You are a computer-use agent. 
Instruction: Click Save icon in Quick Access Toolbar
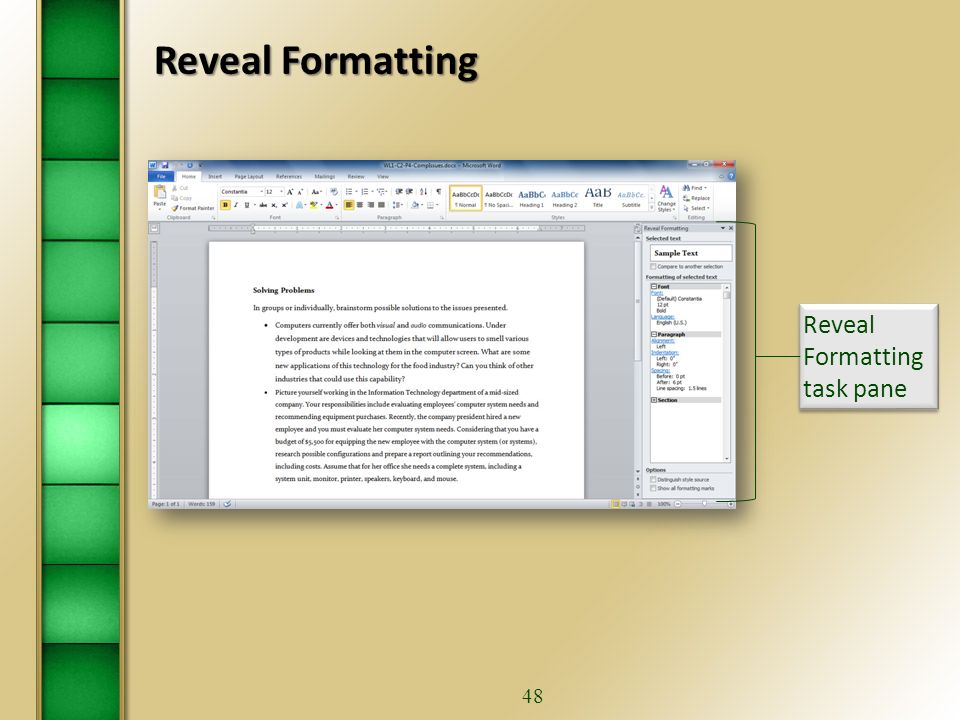[165, 165]
